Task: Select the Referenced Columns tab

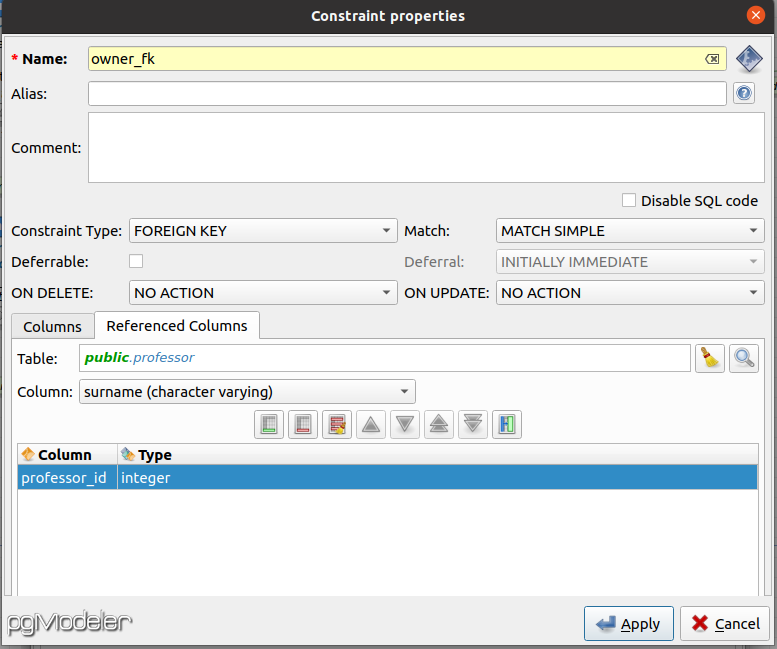Action: pyautogui.click(x=177, y=325)
